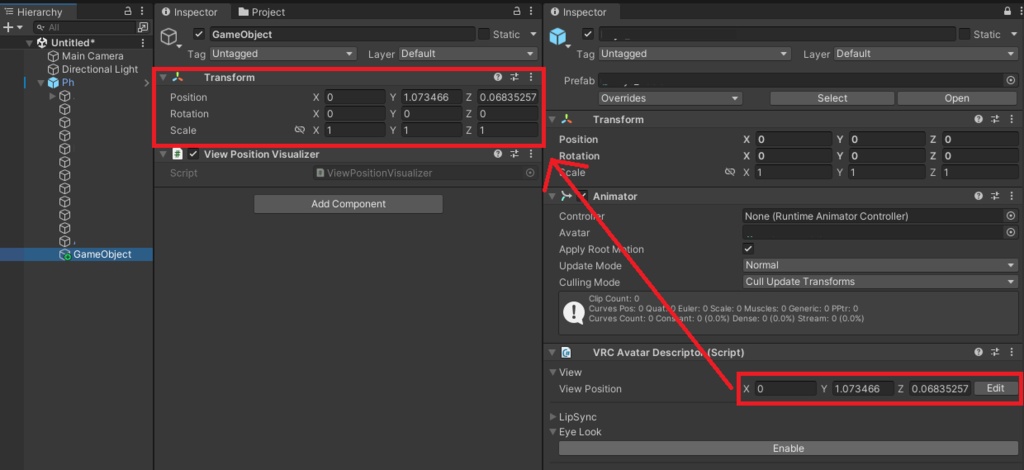Switch to the Project tab
This screenshot has width=1024, height=470.
click(x=261, y=12)
